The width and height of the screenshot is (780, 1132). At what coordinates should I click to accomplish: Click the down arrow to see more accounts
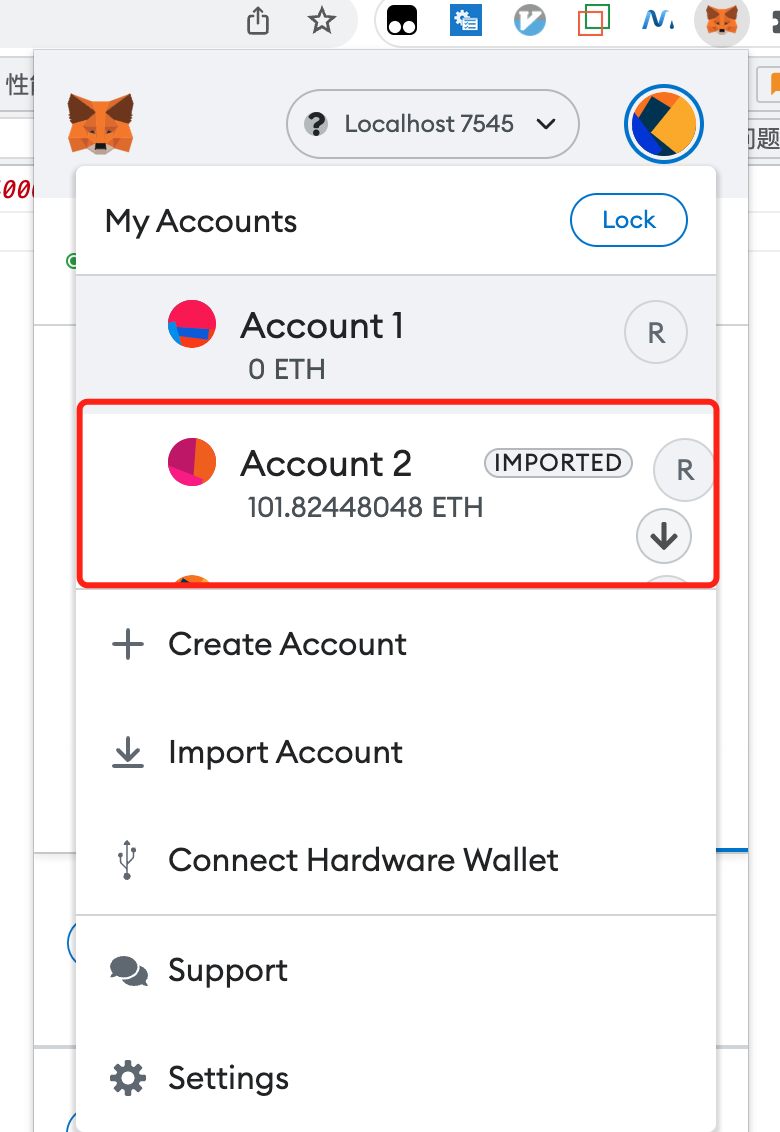[664, 536]
